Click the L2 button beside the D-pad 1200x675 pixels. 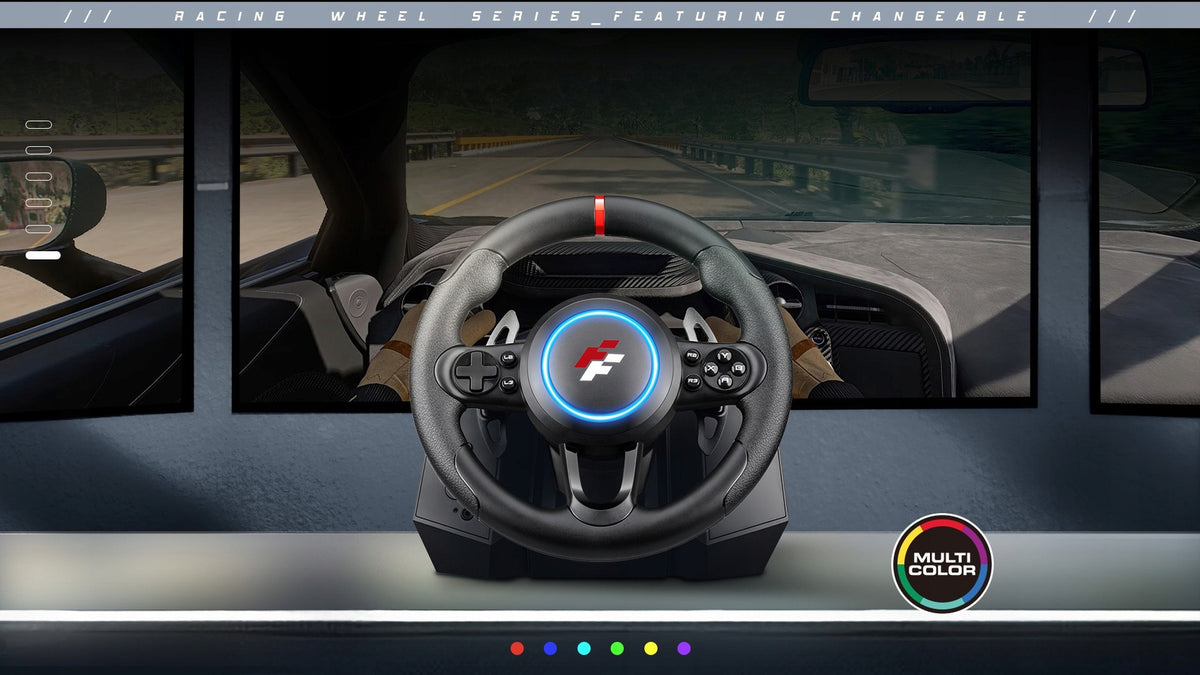tap(508, 359)
